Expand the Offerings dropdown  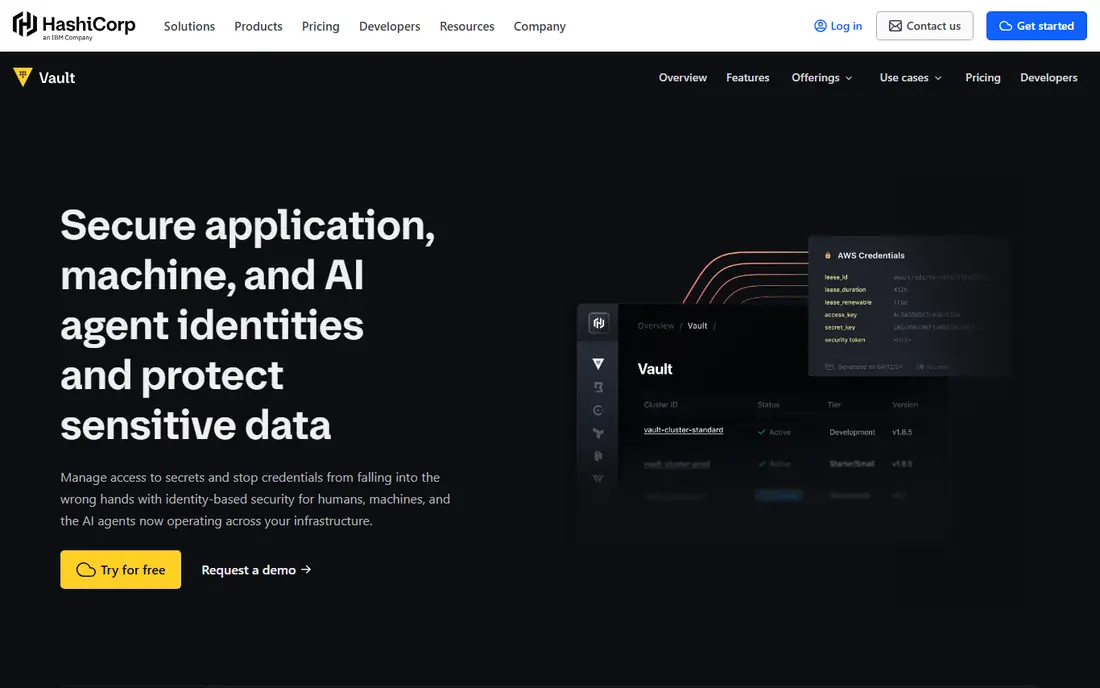[x=821, y=78]
